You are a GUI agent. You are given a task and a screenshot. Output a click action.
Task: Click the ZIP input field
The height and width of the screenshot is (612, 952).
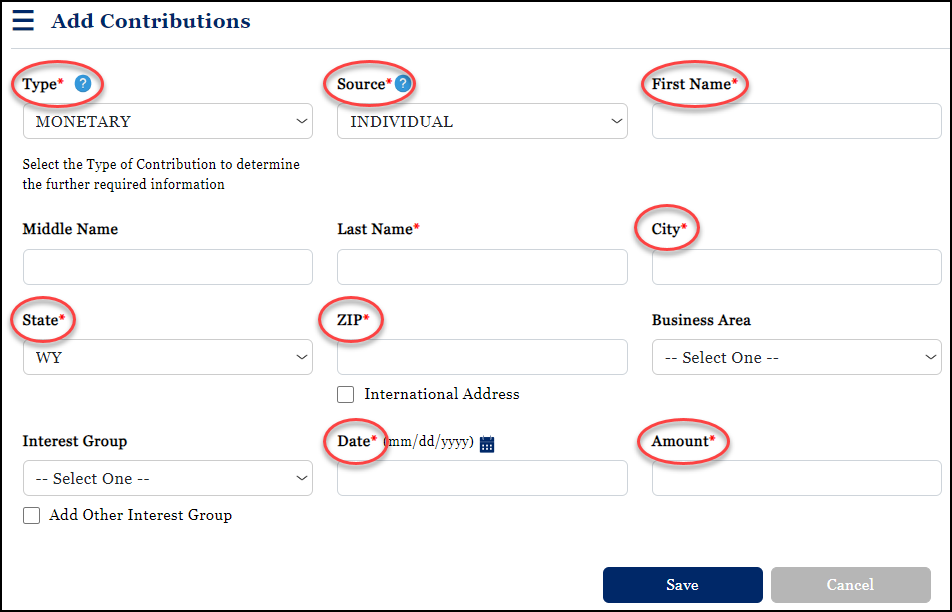482,357
